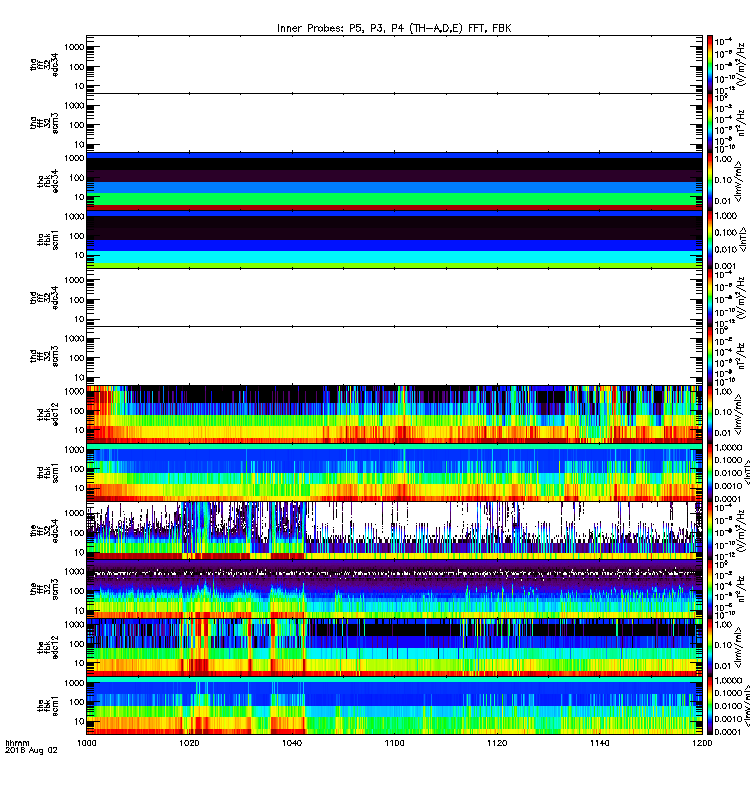This screenshot has height=800, width=750.
Task: Click the color bar beside the fbk scm1 panel
Action: pos(710,706)
